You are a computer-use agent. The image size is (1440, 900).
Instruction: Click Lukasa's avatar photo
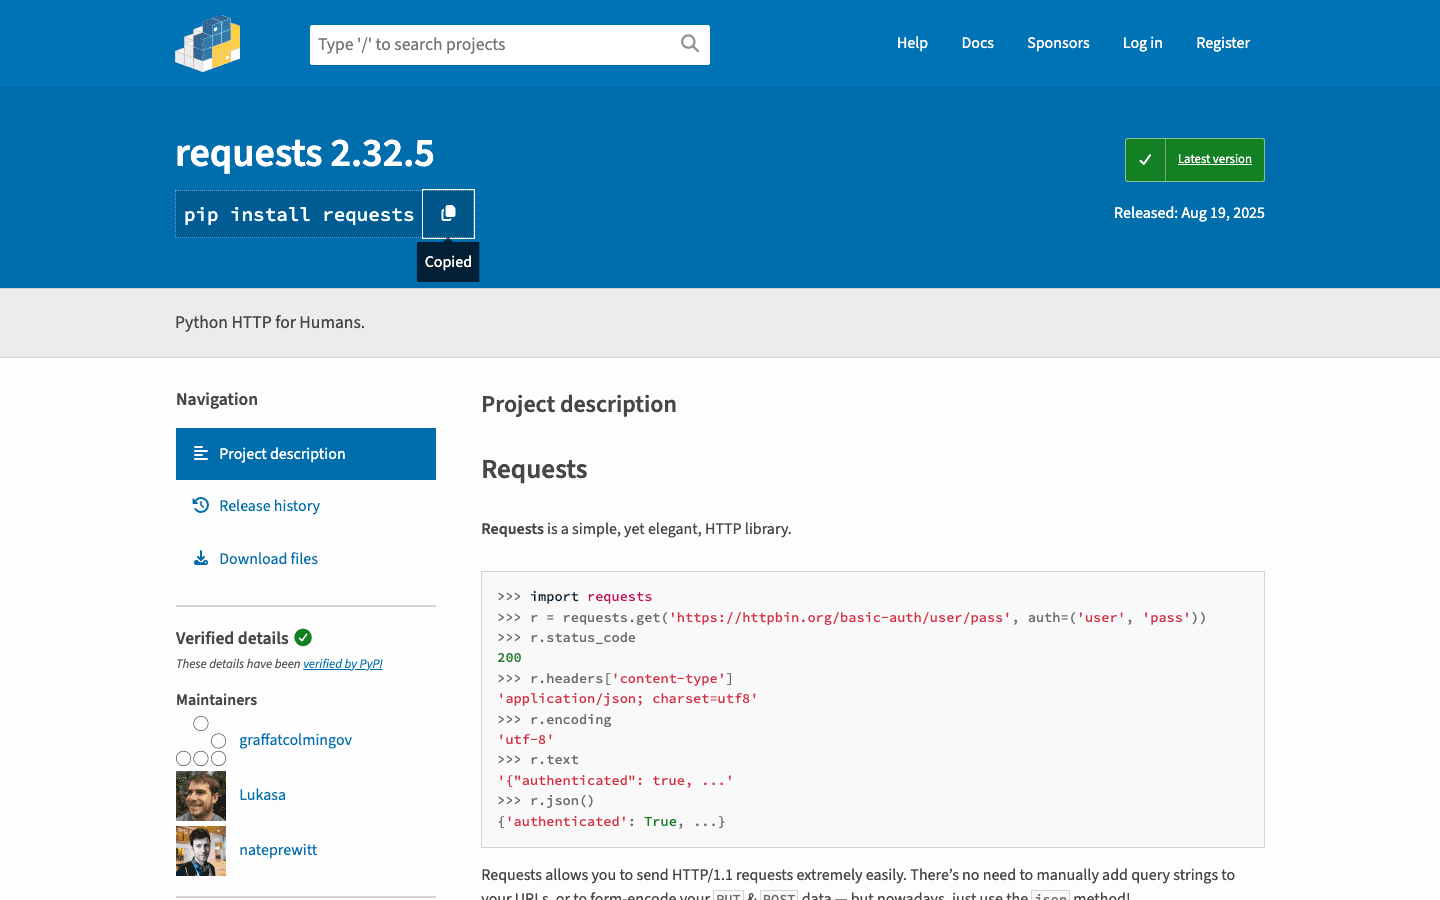click(x=200, y=795)
